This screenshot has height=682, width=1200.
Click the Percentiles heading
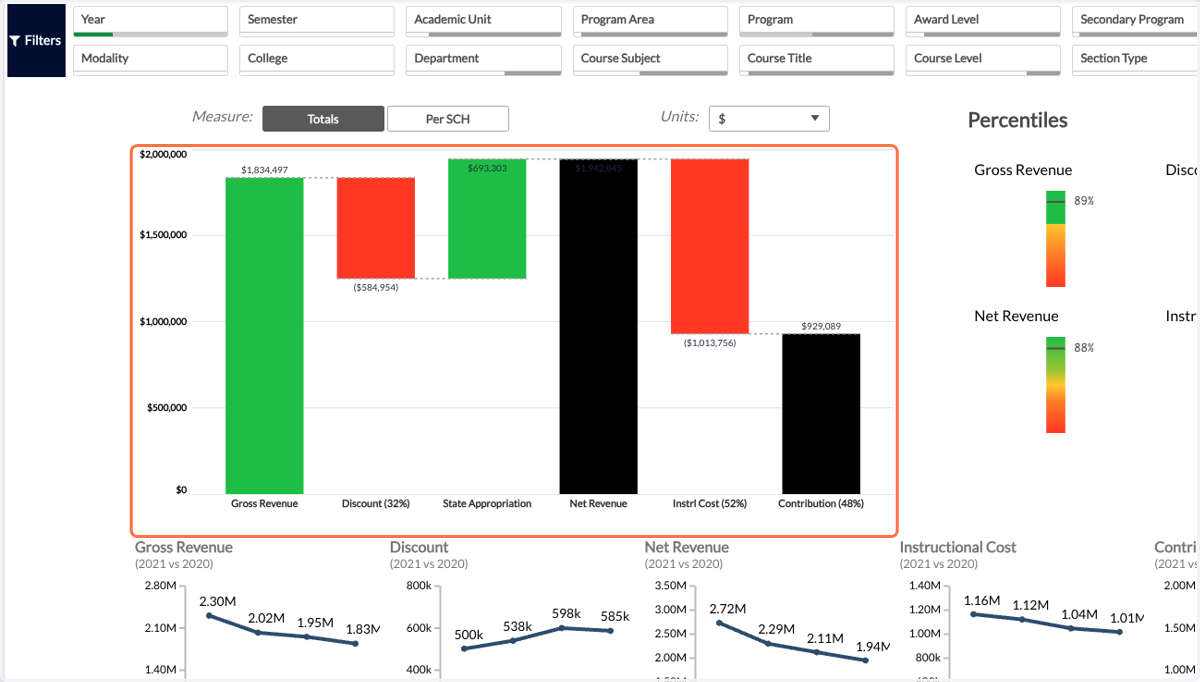(1018, 120)
